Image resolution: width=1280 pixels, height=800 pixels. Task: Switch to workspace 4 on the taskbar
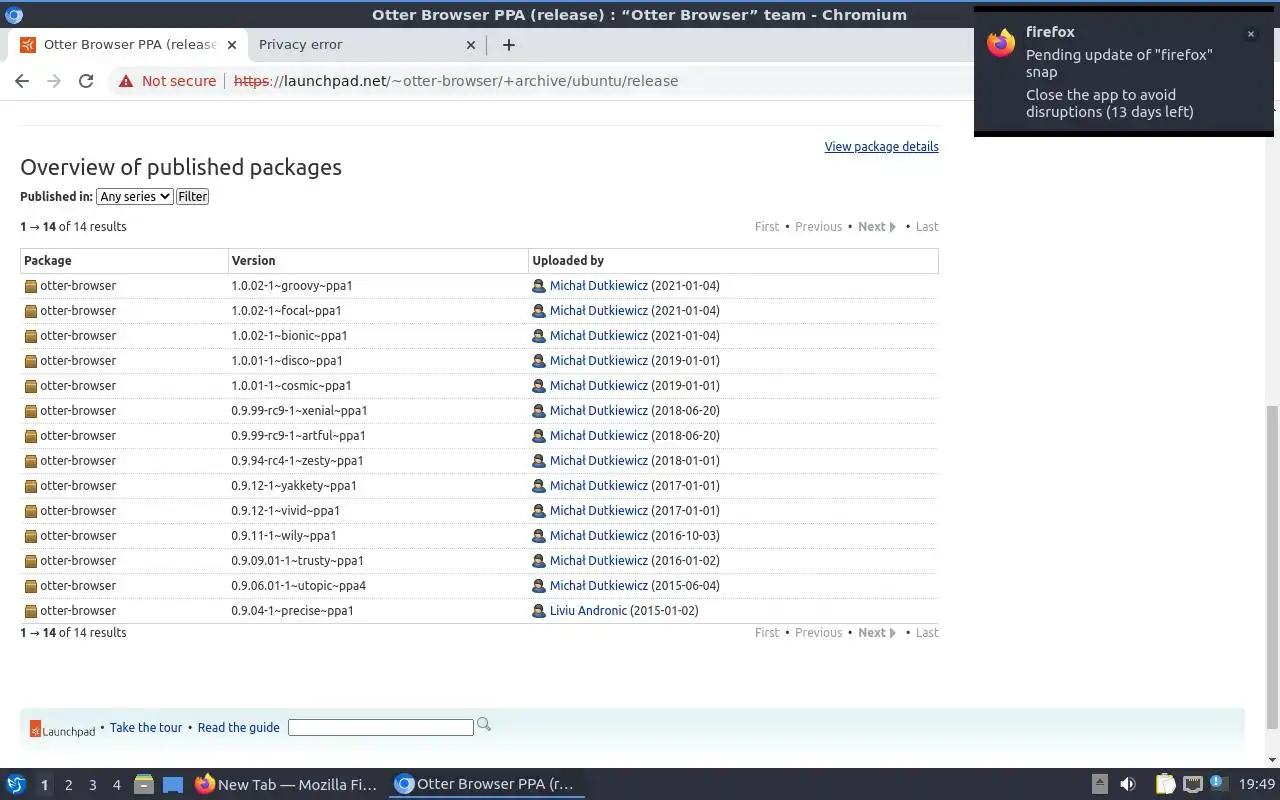116,785
